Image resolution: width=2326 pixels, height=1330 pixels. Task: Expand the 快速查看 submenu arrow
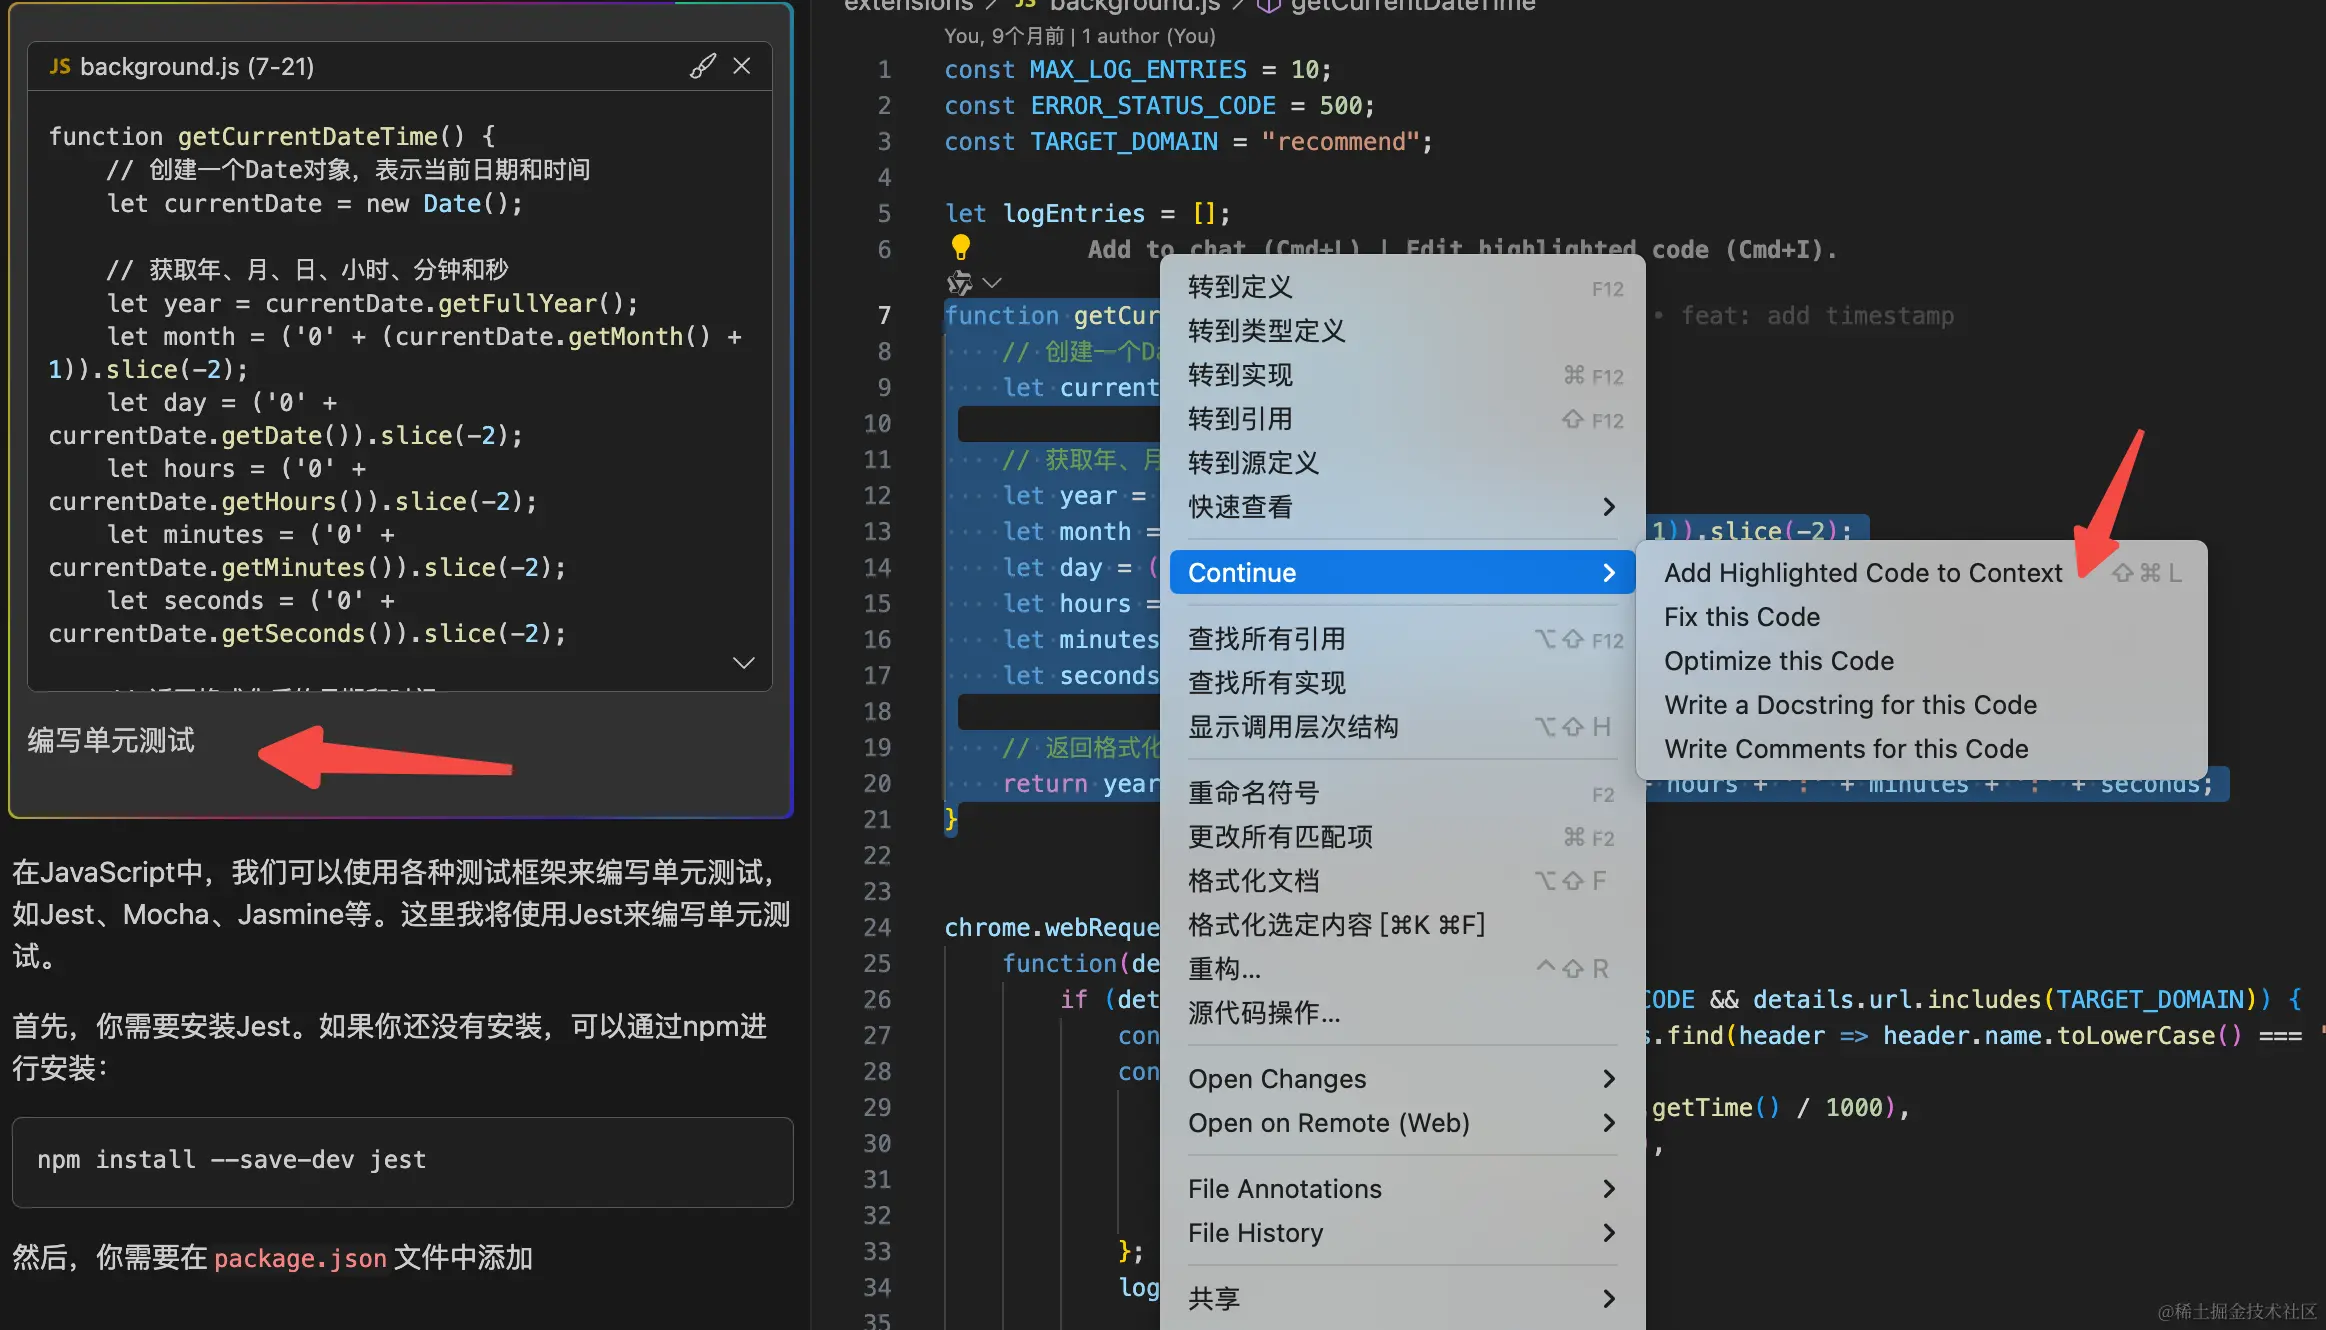1608,507
